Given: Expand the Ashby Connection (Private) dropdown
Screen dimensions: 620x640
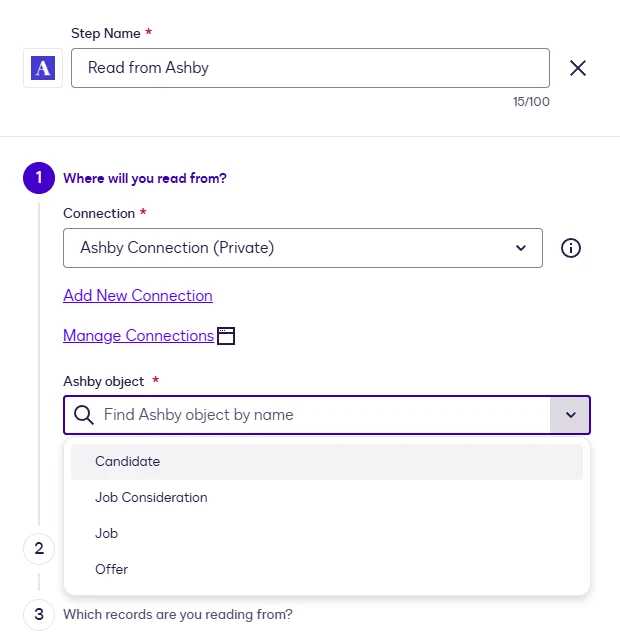Looking at the screenshot, I should point(303,248).
